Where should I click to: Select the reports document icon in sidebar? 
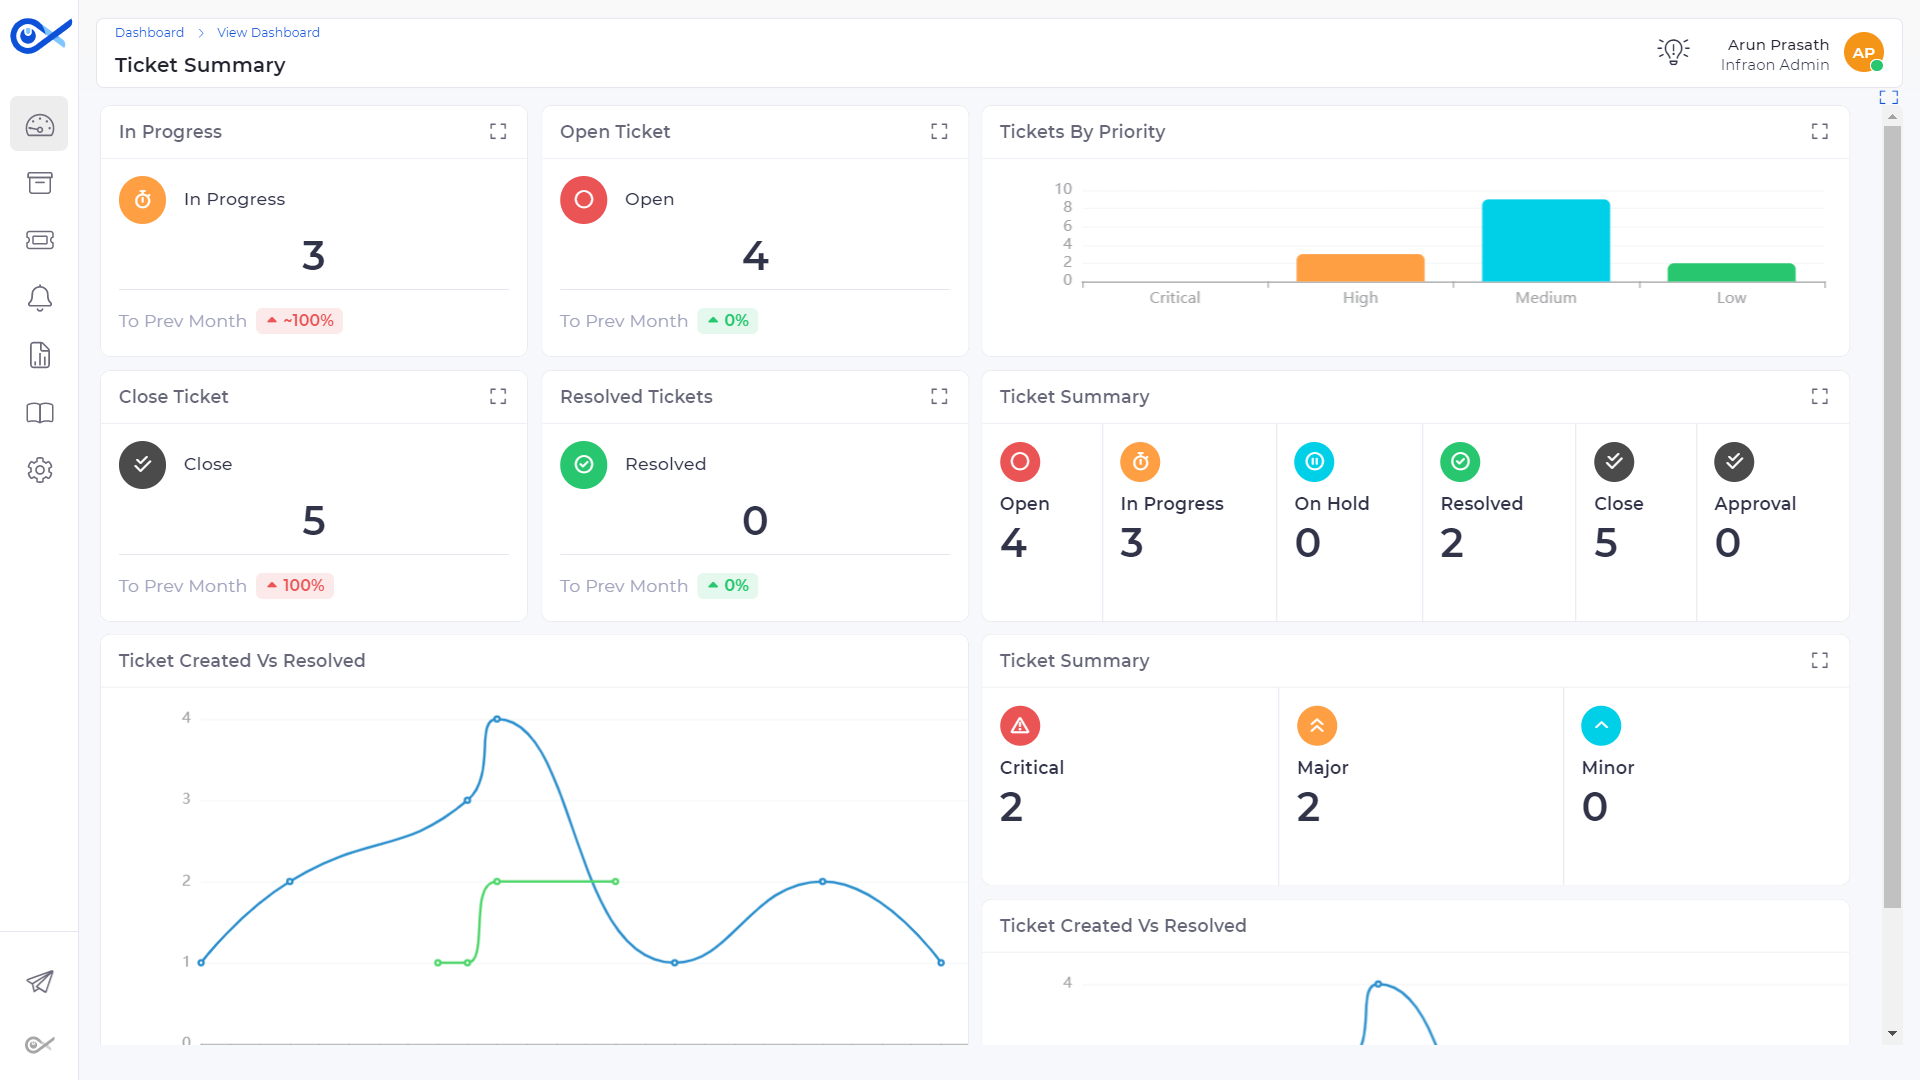point(39,355)
